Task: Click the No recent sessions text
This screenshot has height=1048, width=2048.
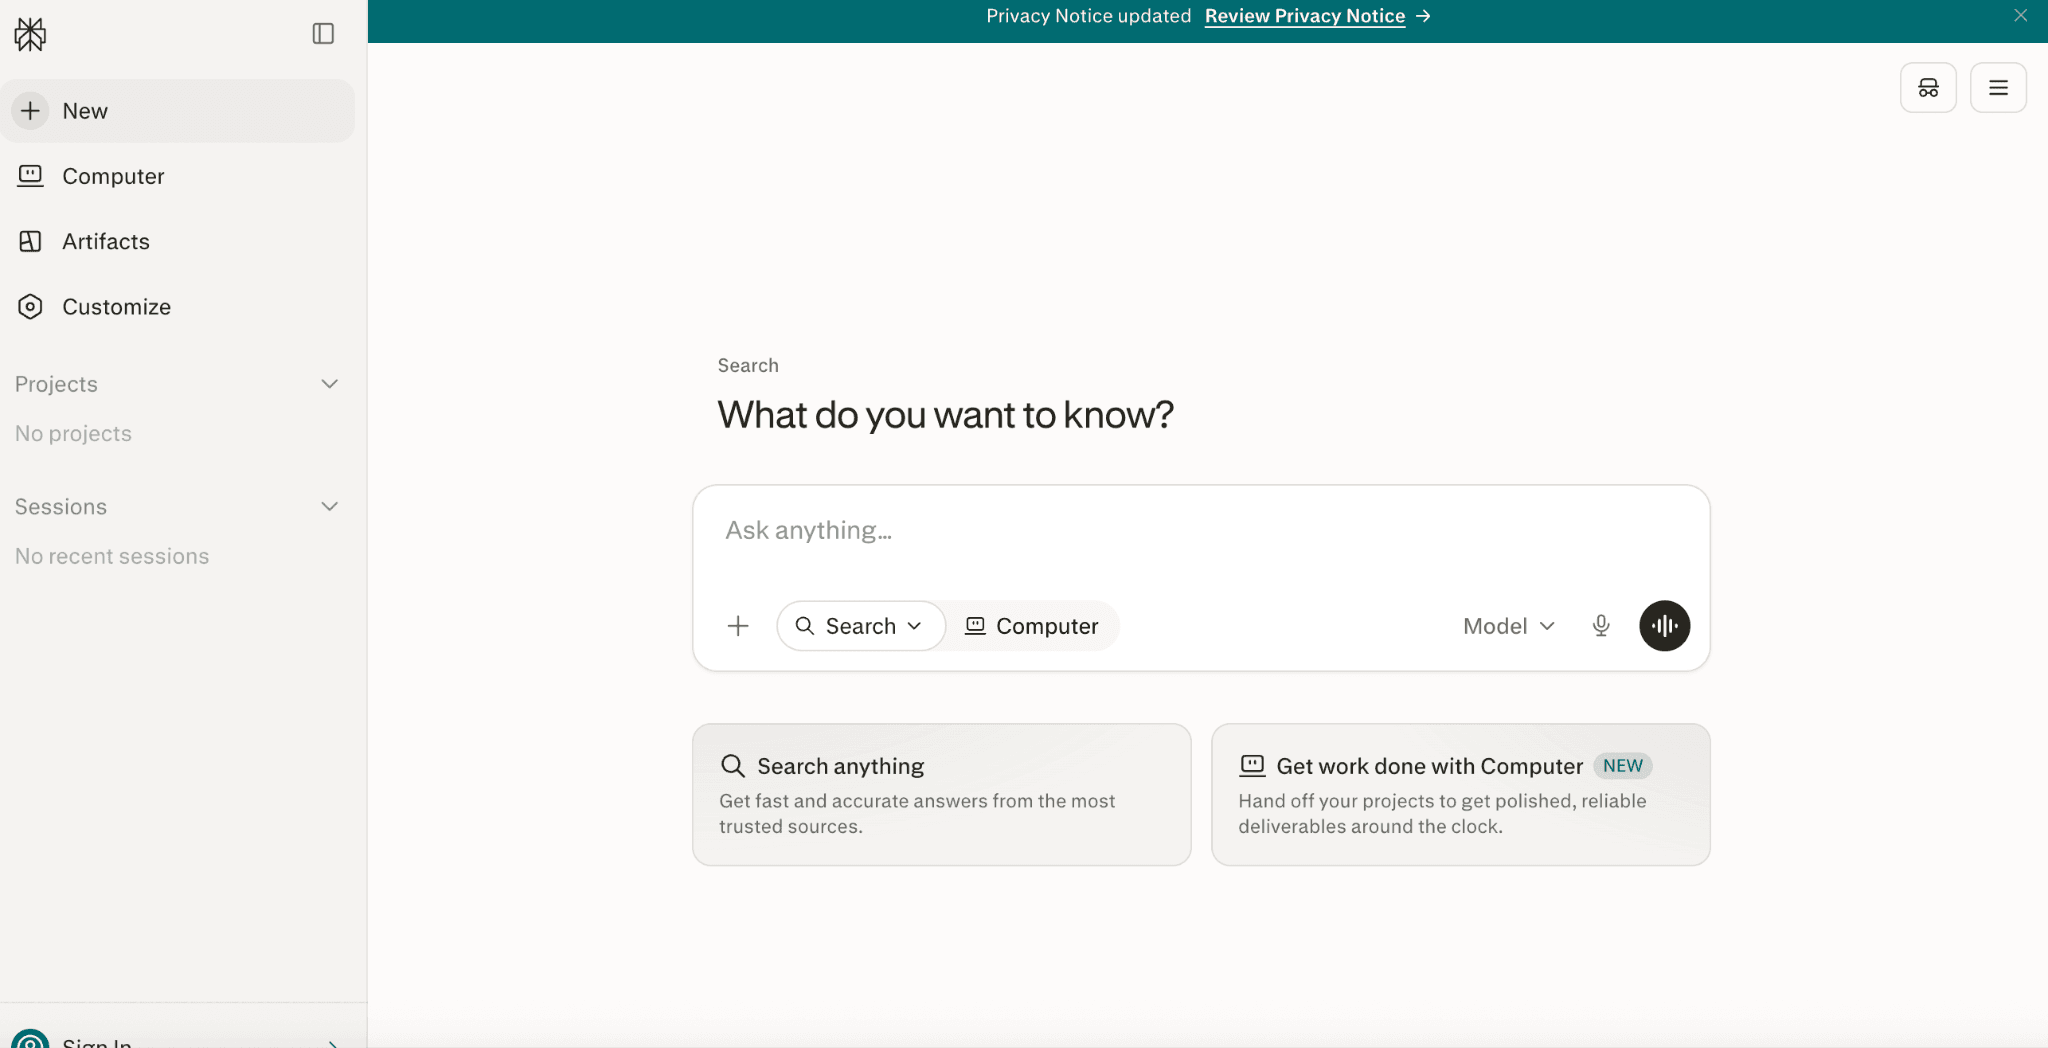Action: [x=112, y=557]
